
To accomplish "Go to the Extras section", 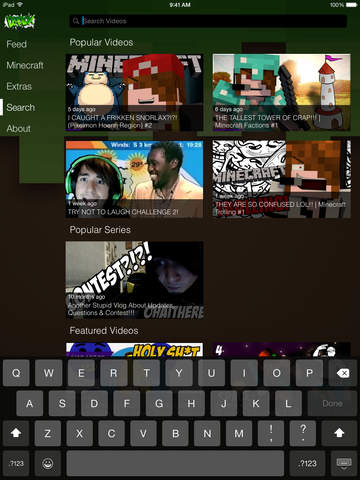I will (19, 86).
